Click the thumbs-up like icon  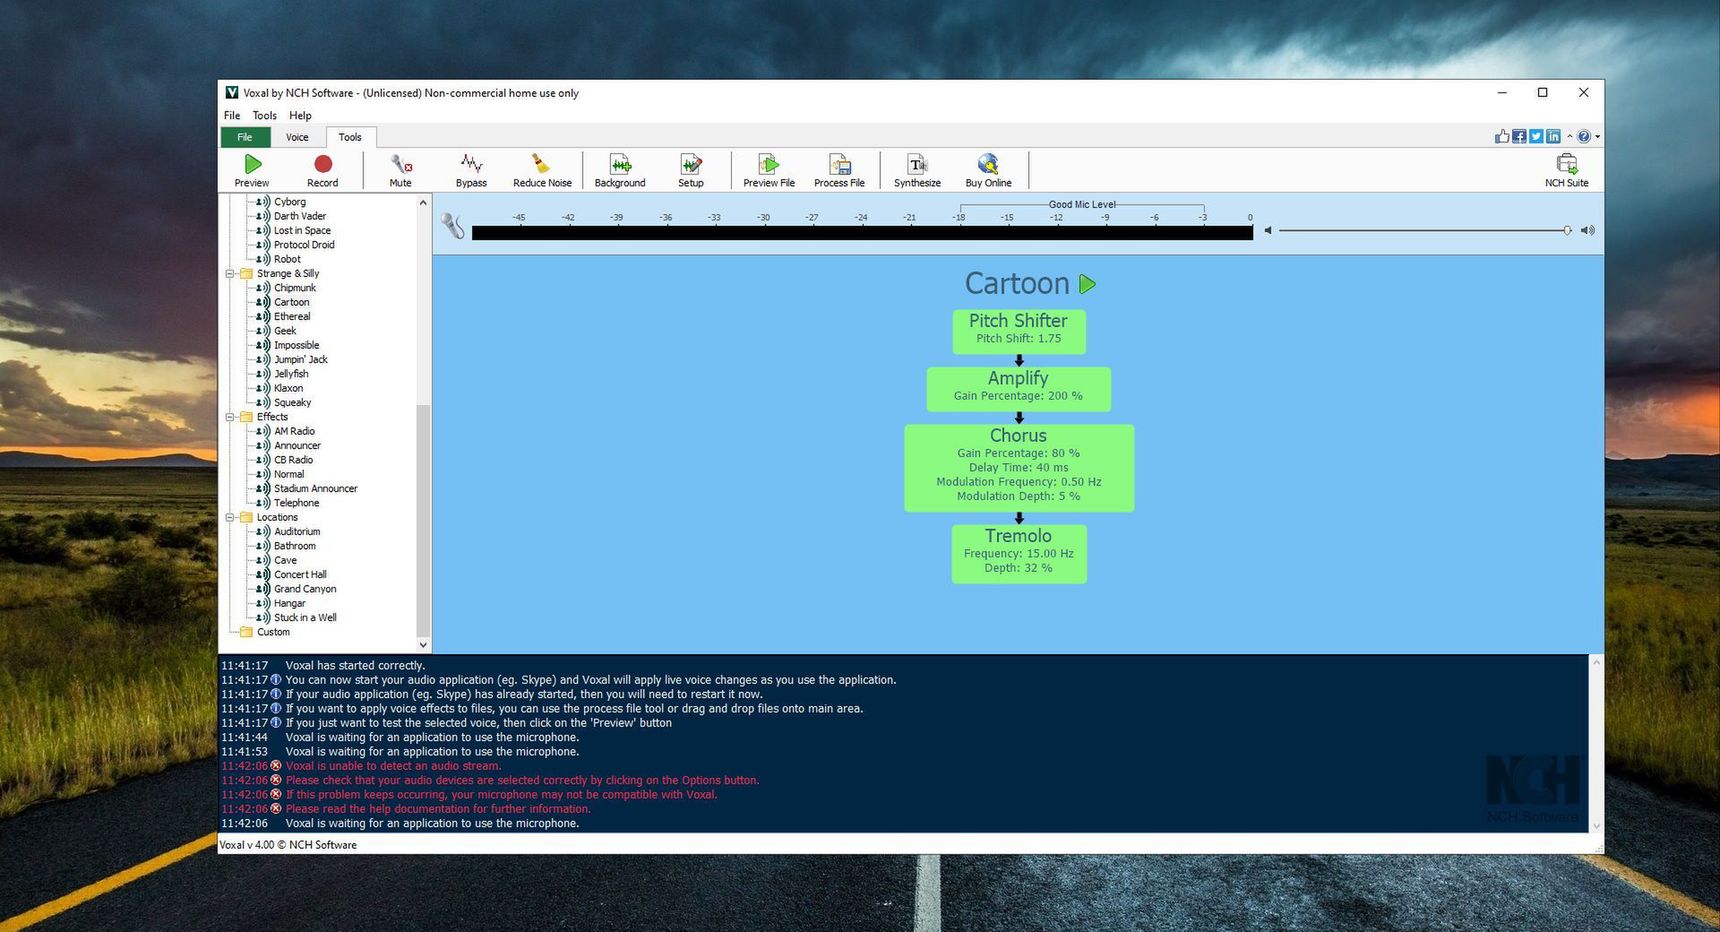1502,136
